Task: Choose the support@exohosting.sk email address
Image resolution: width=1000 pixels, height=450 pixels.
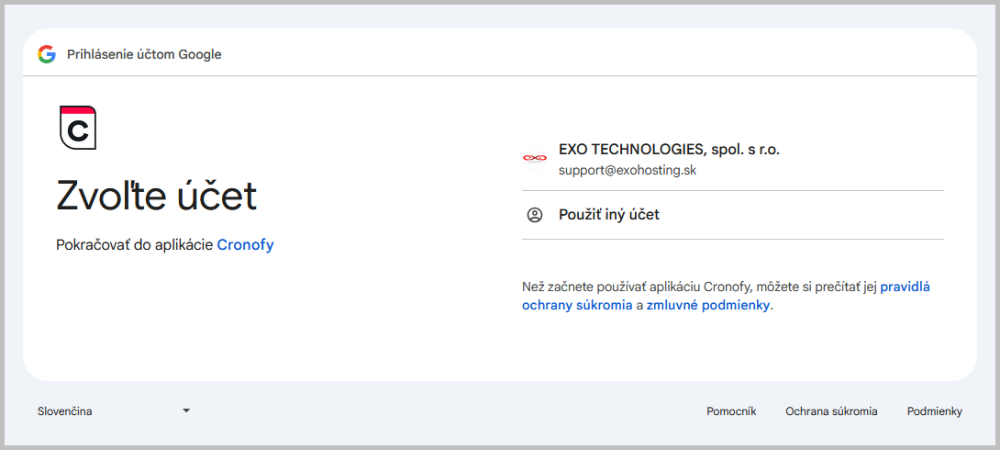Action: pyautogui.click(x=627, y=170)
